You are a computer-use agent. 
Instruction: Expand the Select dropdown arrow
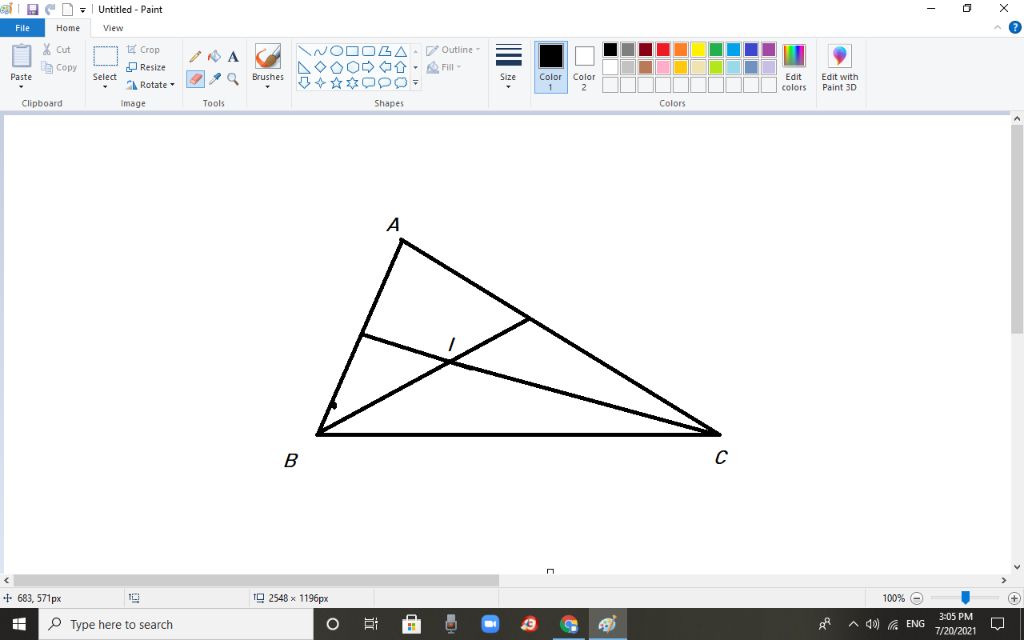[x=104, y=87]
